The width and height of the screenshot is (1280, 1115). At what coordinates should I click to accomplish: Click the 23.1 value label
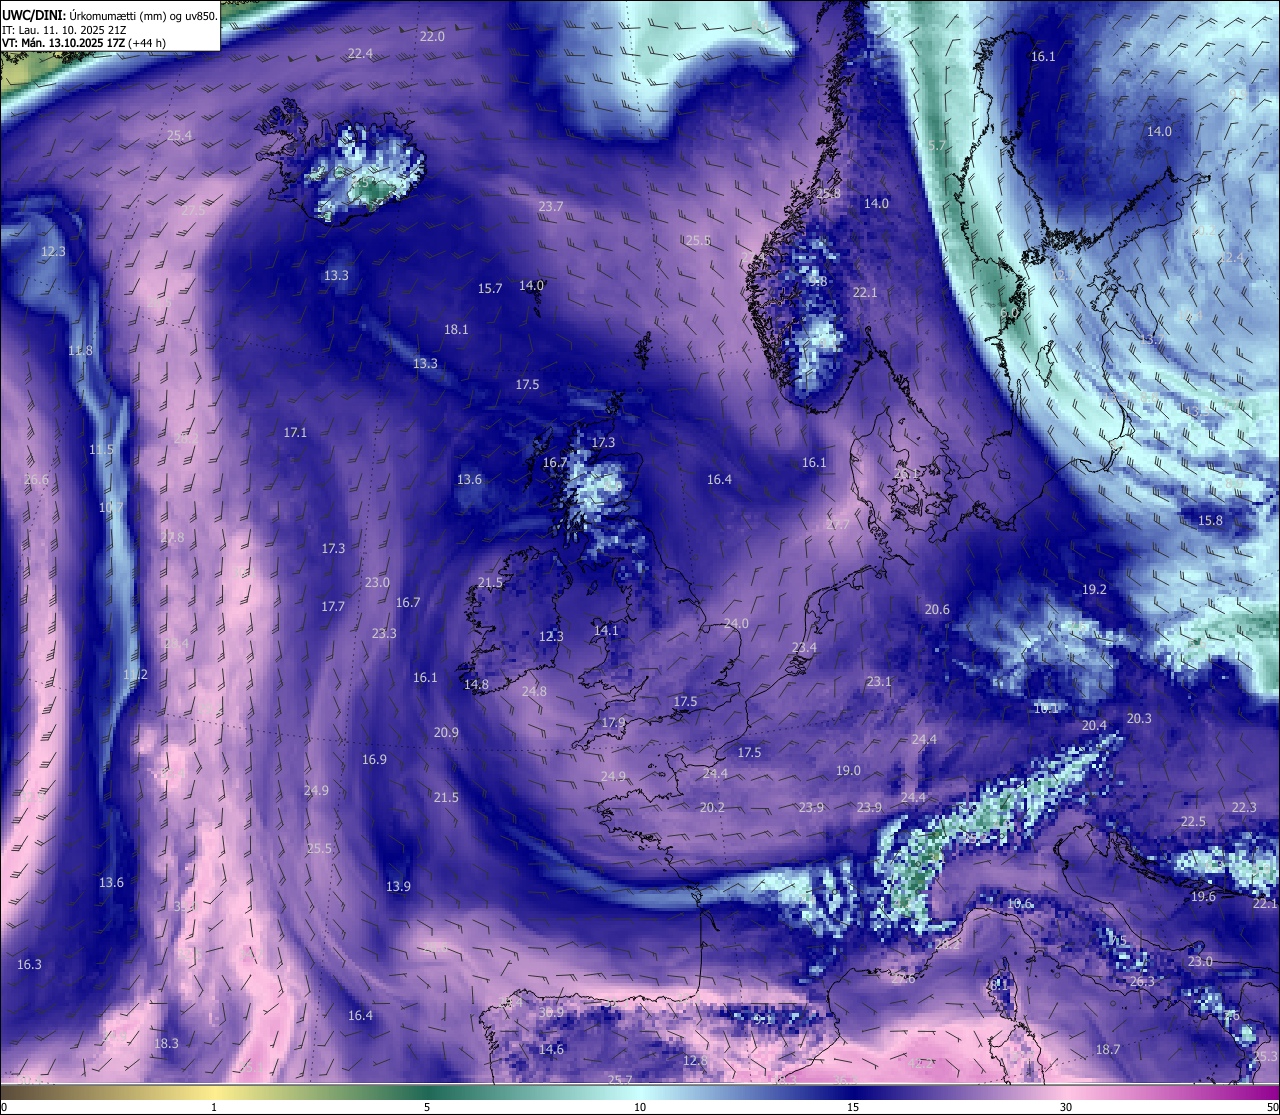tap(879, 681)
